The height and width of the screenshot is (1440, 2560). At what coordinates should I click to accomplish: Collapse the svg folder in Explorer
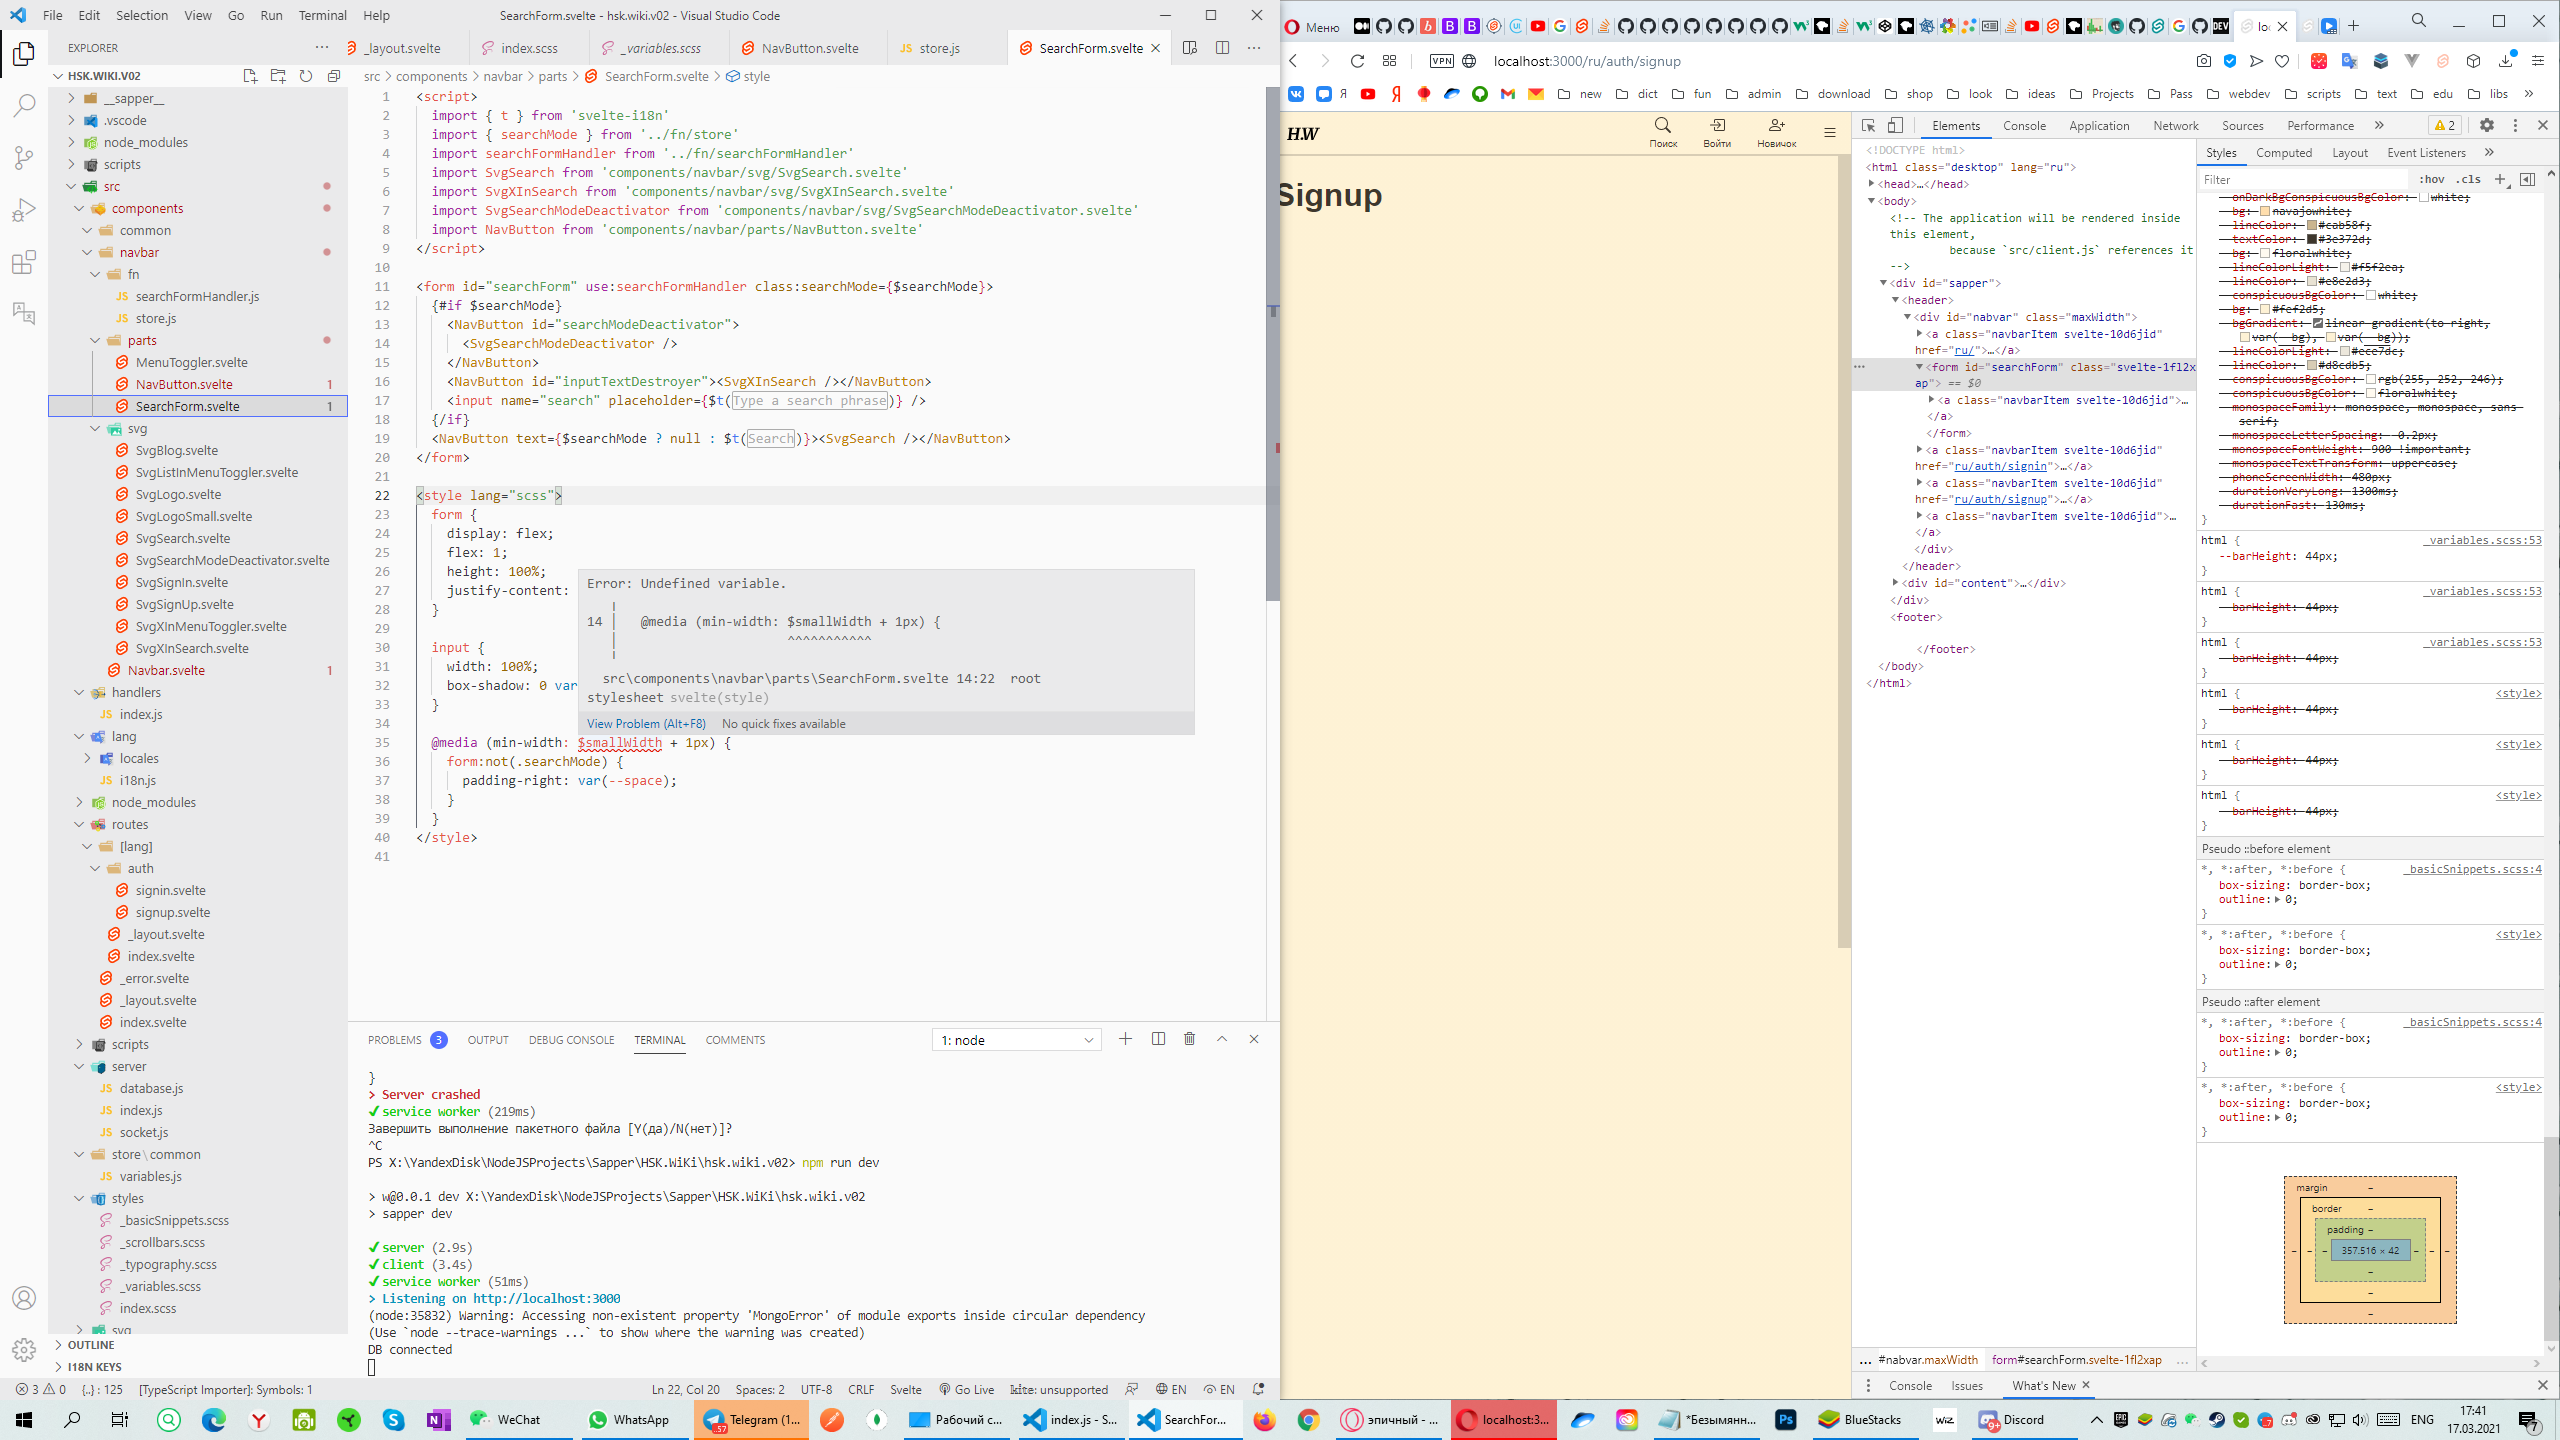tap(96, 428)
